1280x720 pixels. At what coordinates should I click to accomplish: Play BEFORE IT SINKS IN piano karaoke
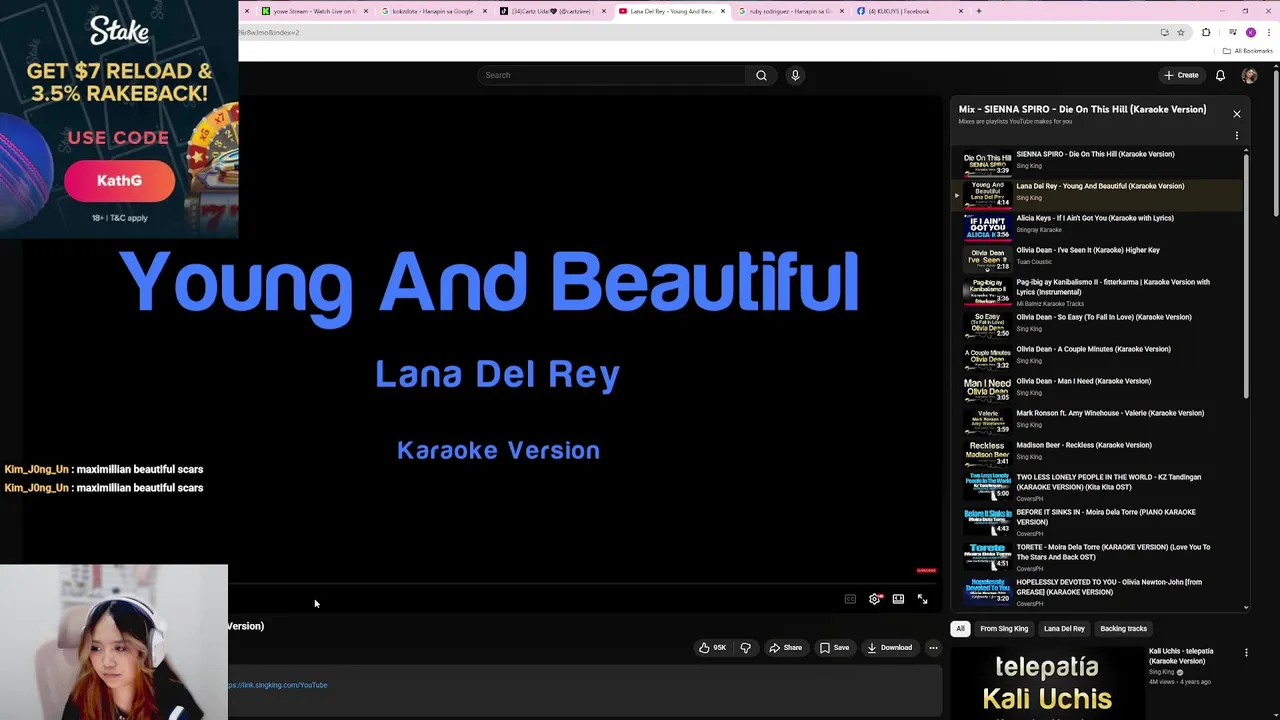click(x=1098, y=523)
